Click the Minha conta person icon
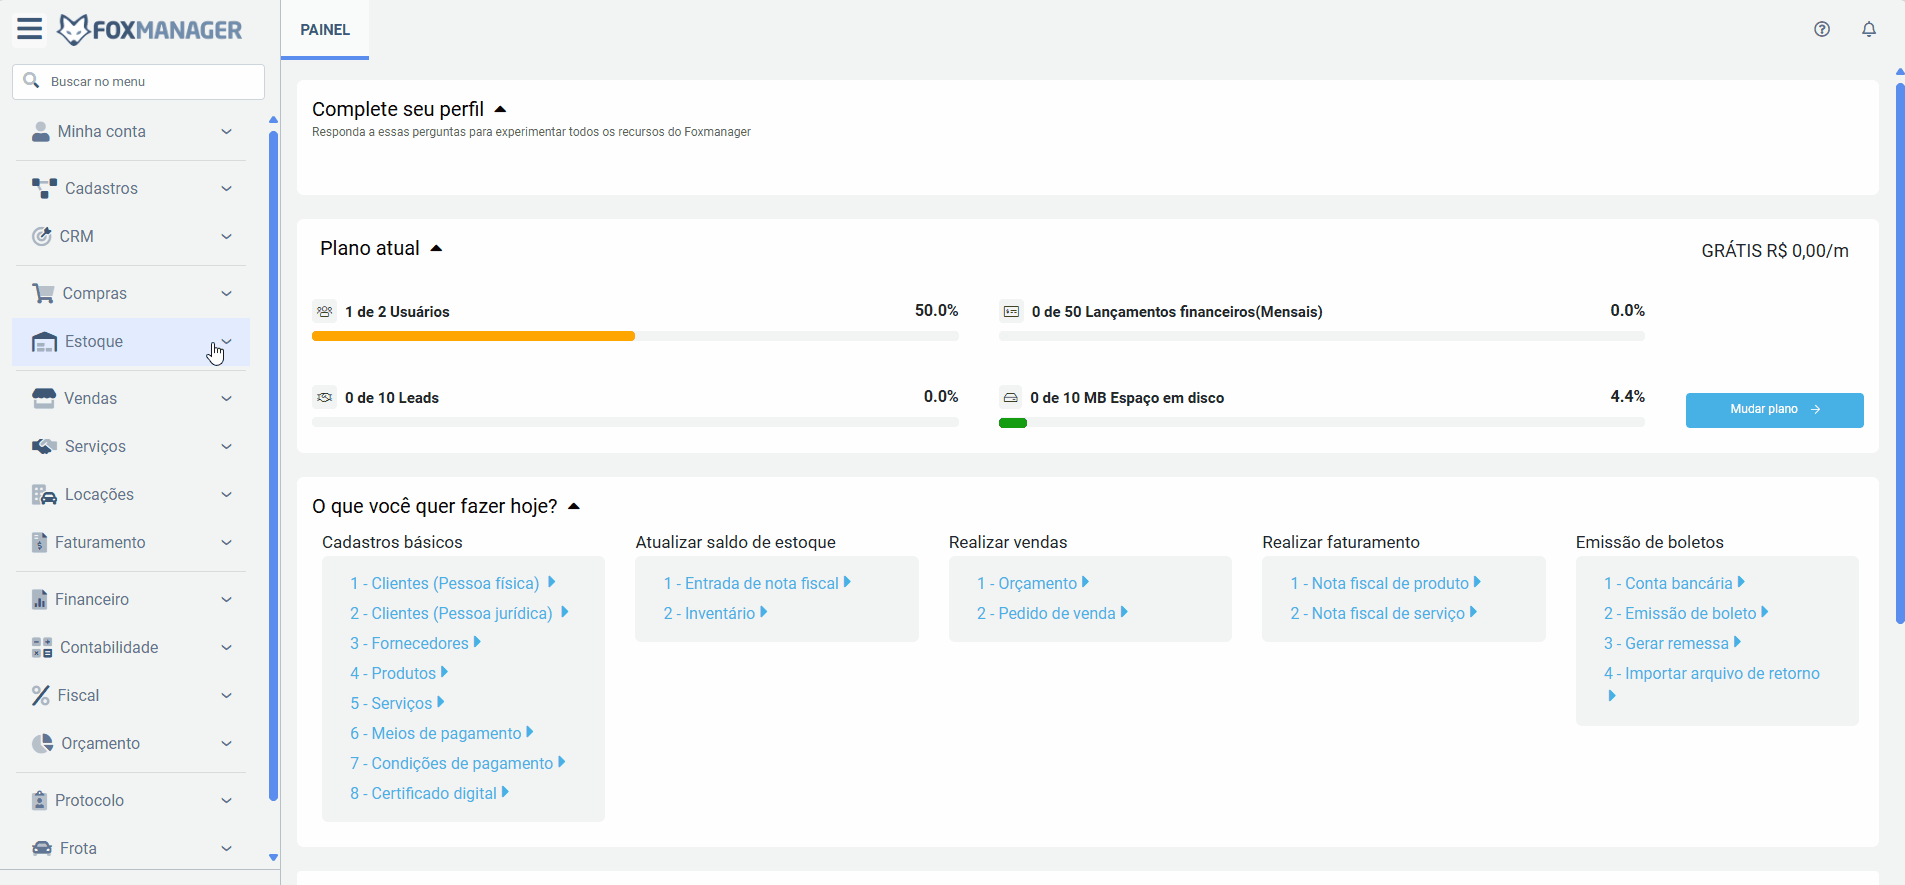The image size is (1905, 885). 41,132
